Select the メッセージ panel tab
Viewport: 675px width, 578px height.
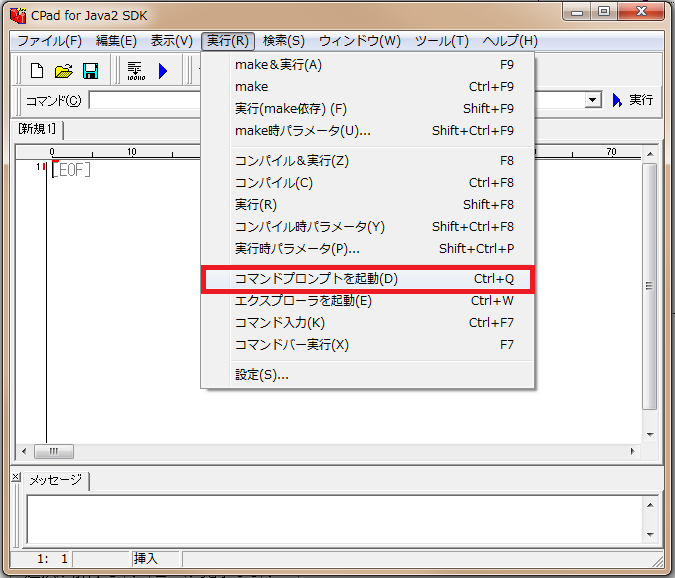(x=56, y=480)
